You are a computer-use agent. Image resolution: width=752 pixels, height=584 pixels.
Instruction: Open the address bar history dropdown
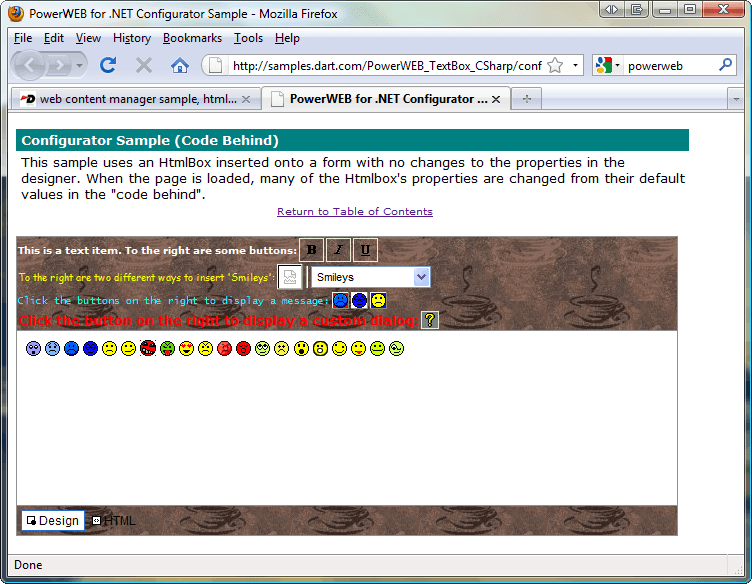coord(575,65)
